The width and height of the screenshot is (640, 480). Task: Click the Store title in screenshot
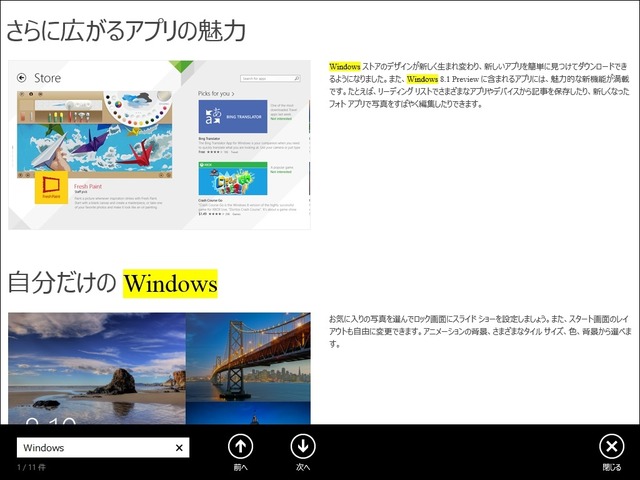pos(47,78)
